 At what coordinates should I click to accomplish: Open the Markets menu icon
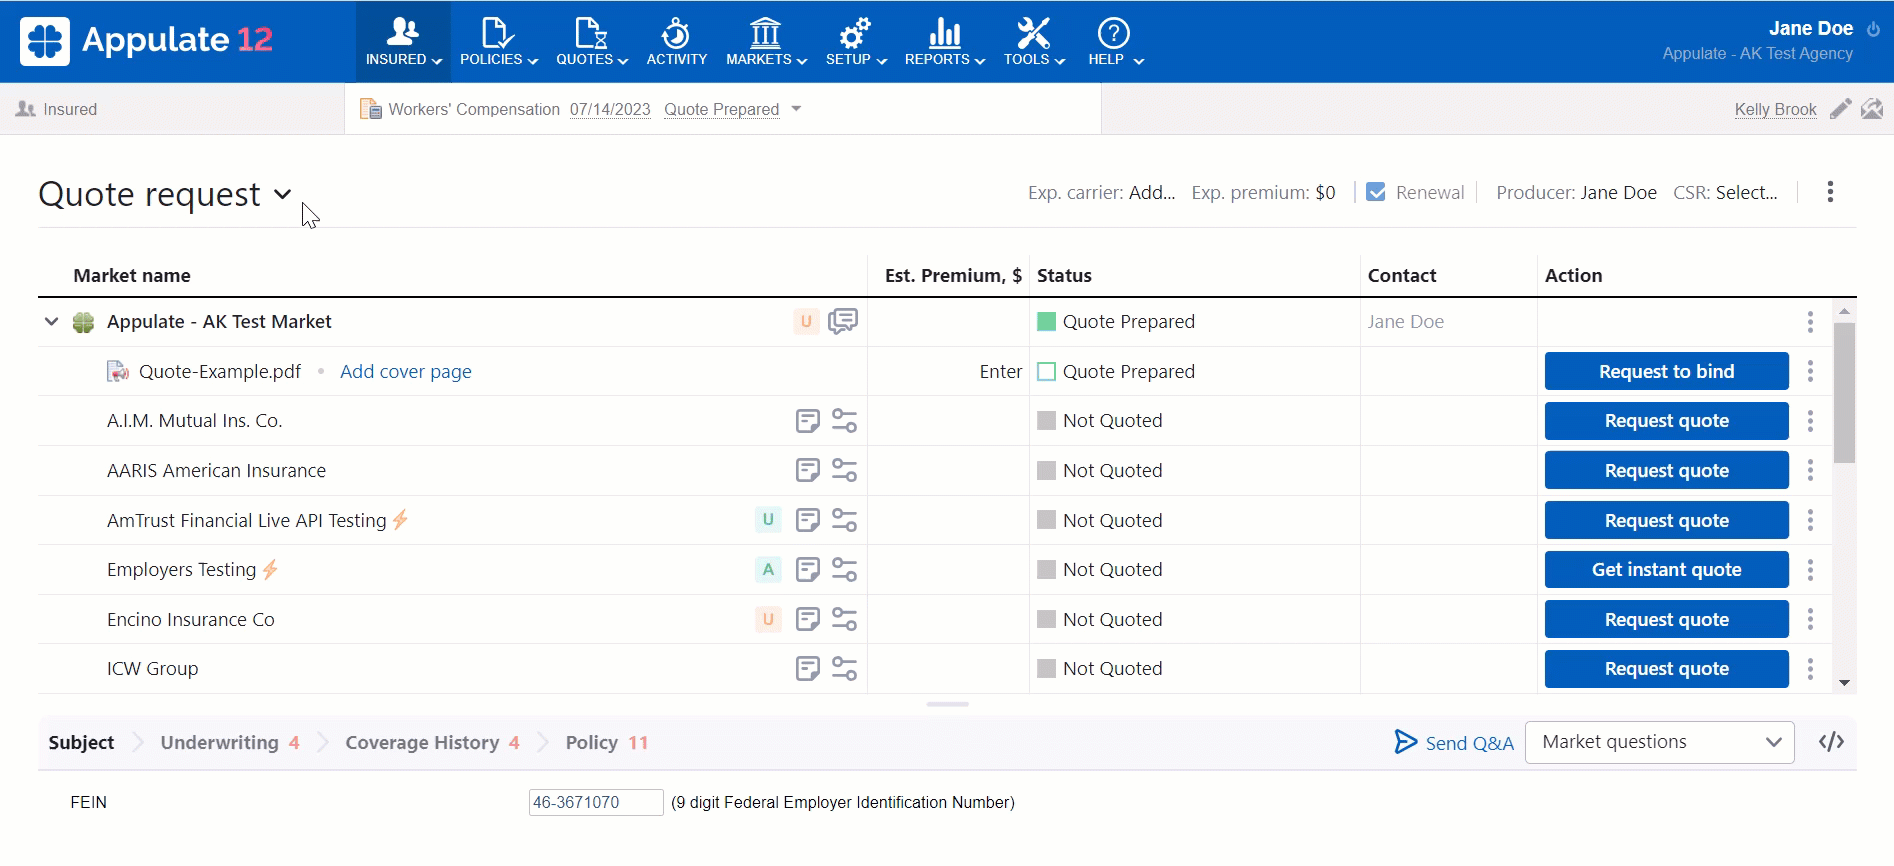[x=765, y=32]
